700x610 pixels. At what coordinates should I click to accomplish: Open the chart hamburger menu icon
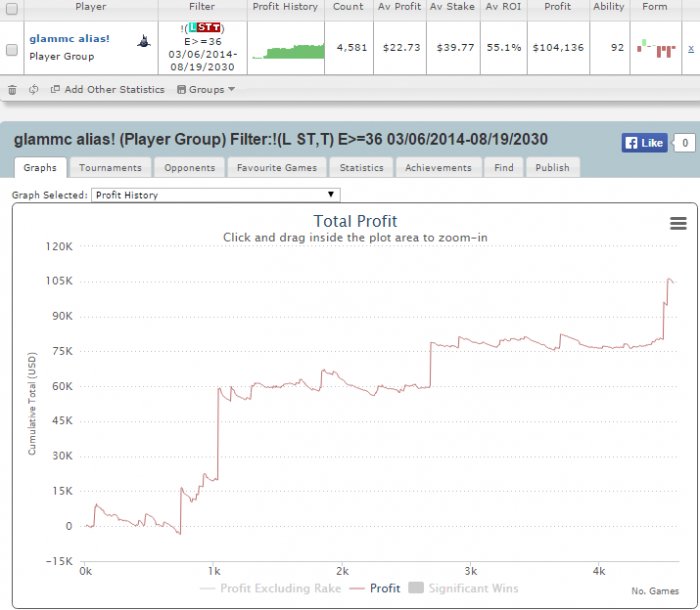(x=678, y=223)
